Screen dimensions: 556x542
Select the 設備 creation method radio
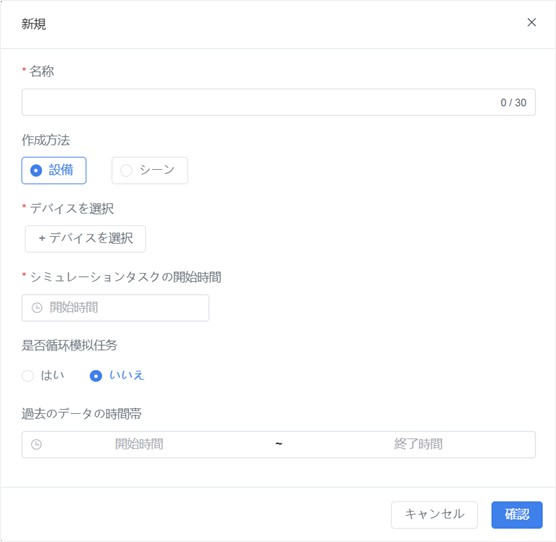(x=54, y=171)
